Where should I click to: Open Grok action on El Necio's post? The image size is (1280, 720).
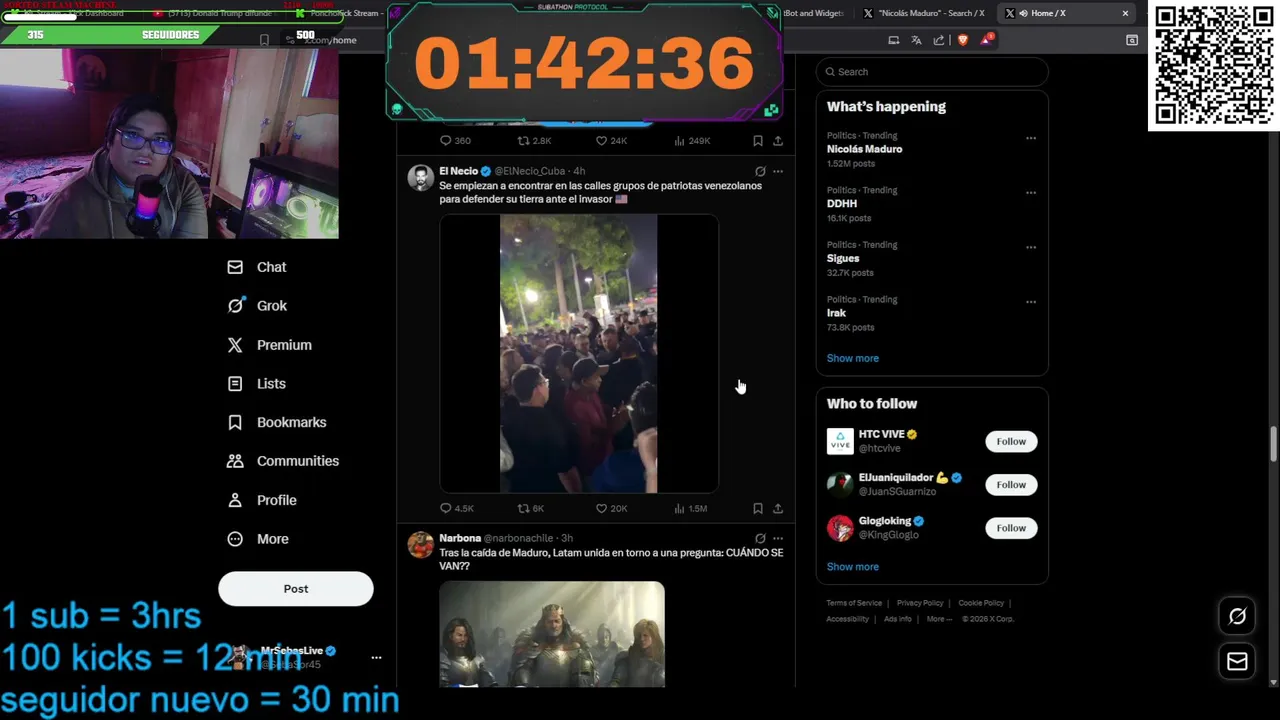pyautogui.click(x=760, y=171)
